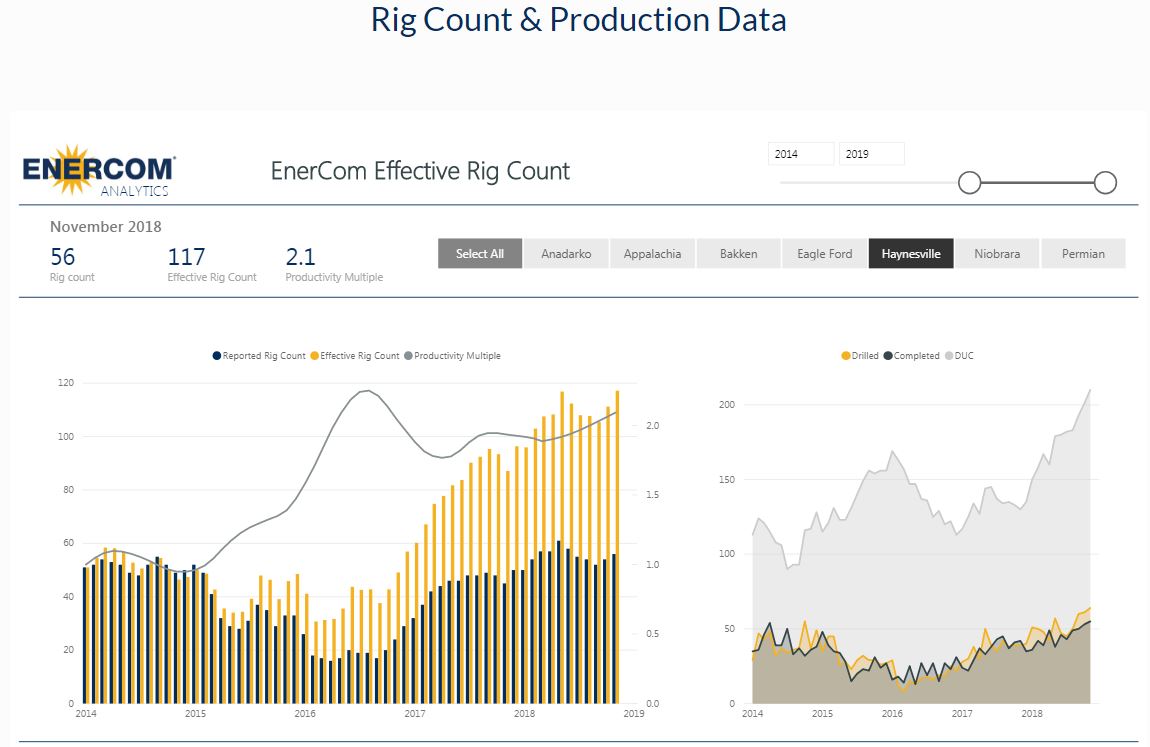
Task: Click the left handle of year slider
Action: tap(969, 183)
